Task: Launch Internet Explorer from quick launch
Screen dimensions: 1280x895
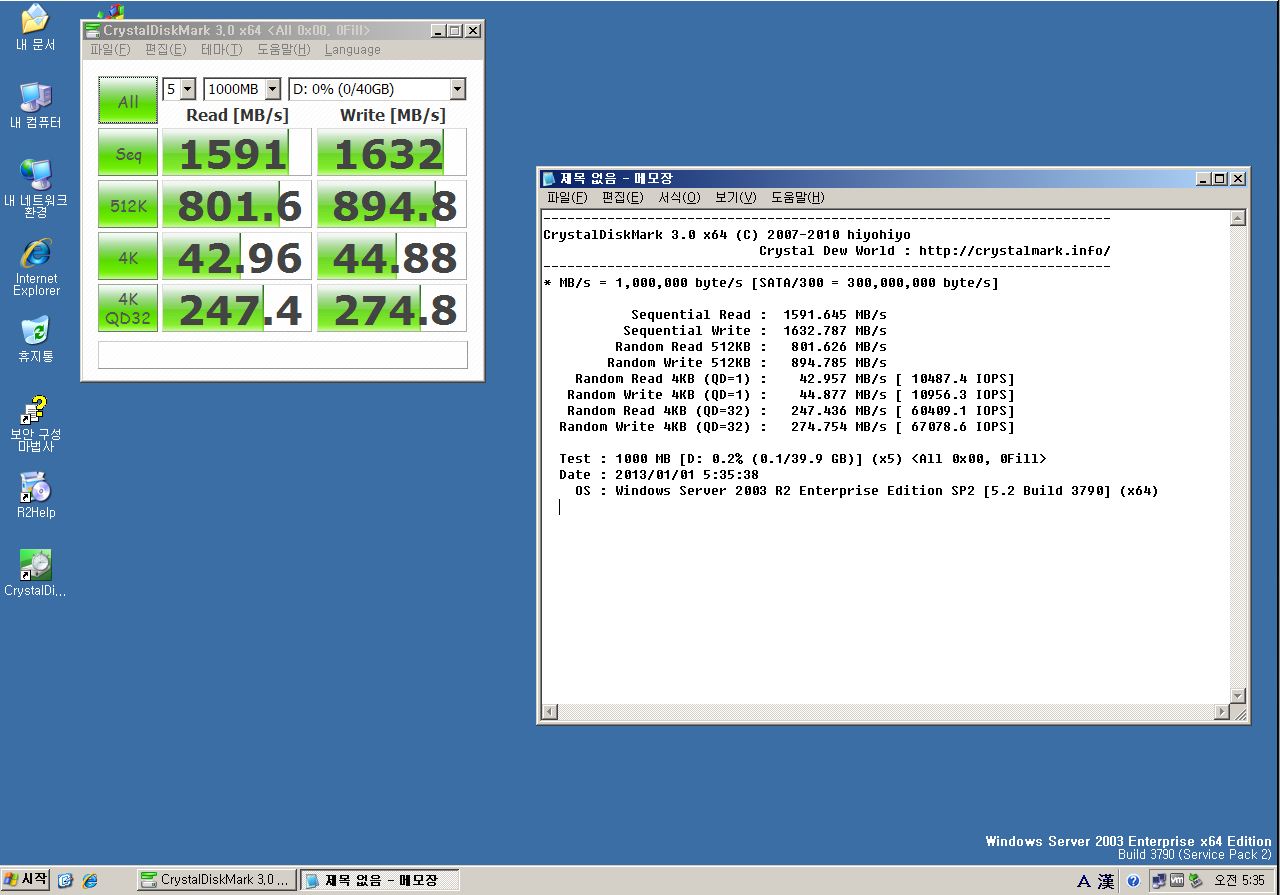Action: [90, 880]
